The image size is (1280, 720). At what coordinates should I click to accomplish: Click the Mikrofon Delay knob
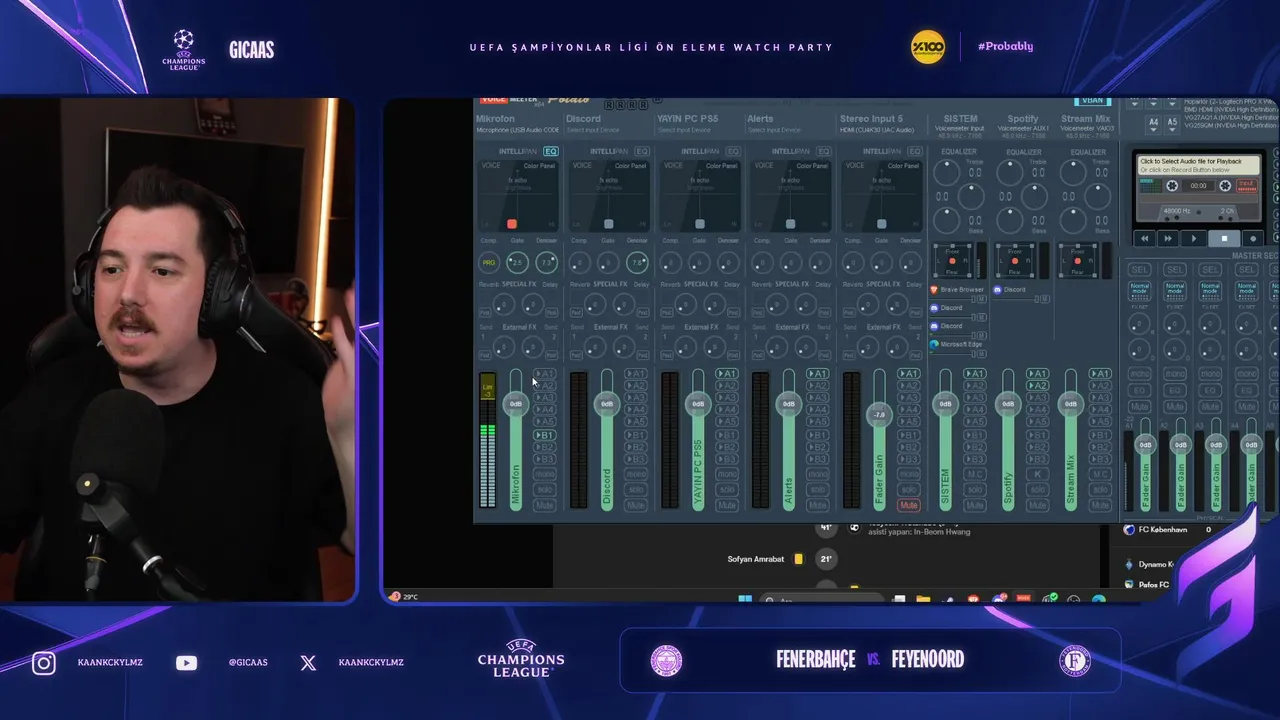(x=532, y=304)
